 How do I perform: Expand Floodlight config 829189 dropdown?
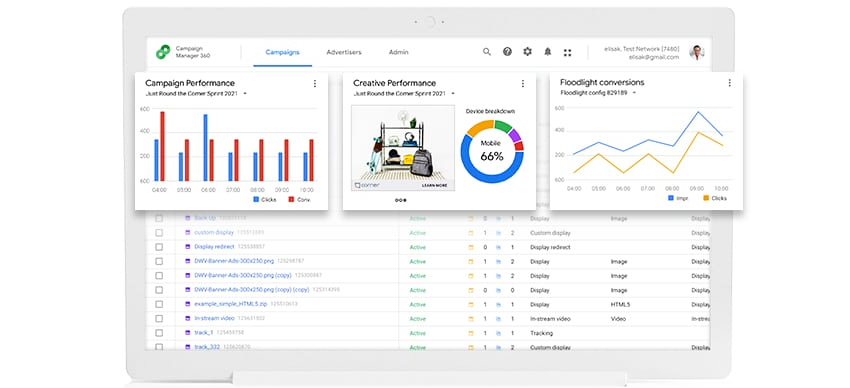[634, 93]
